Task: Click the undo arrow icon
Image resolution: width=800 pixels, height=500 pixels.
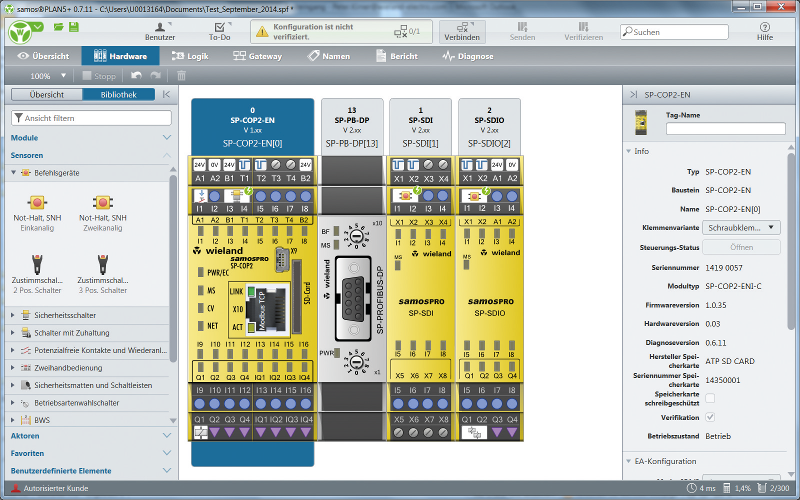Action: point(136,76)
